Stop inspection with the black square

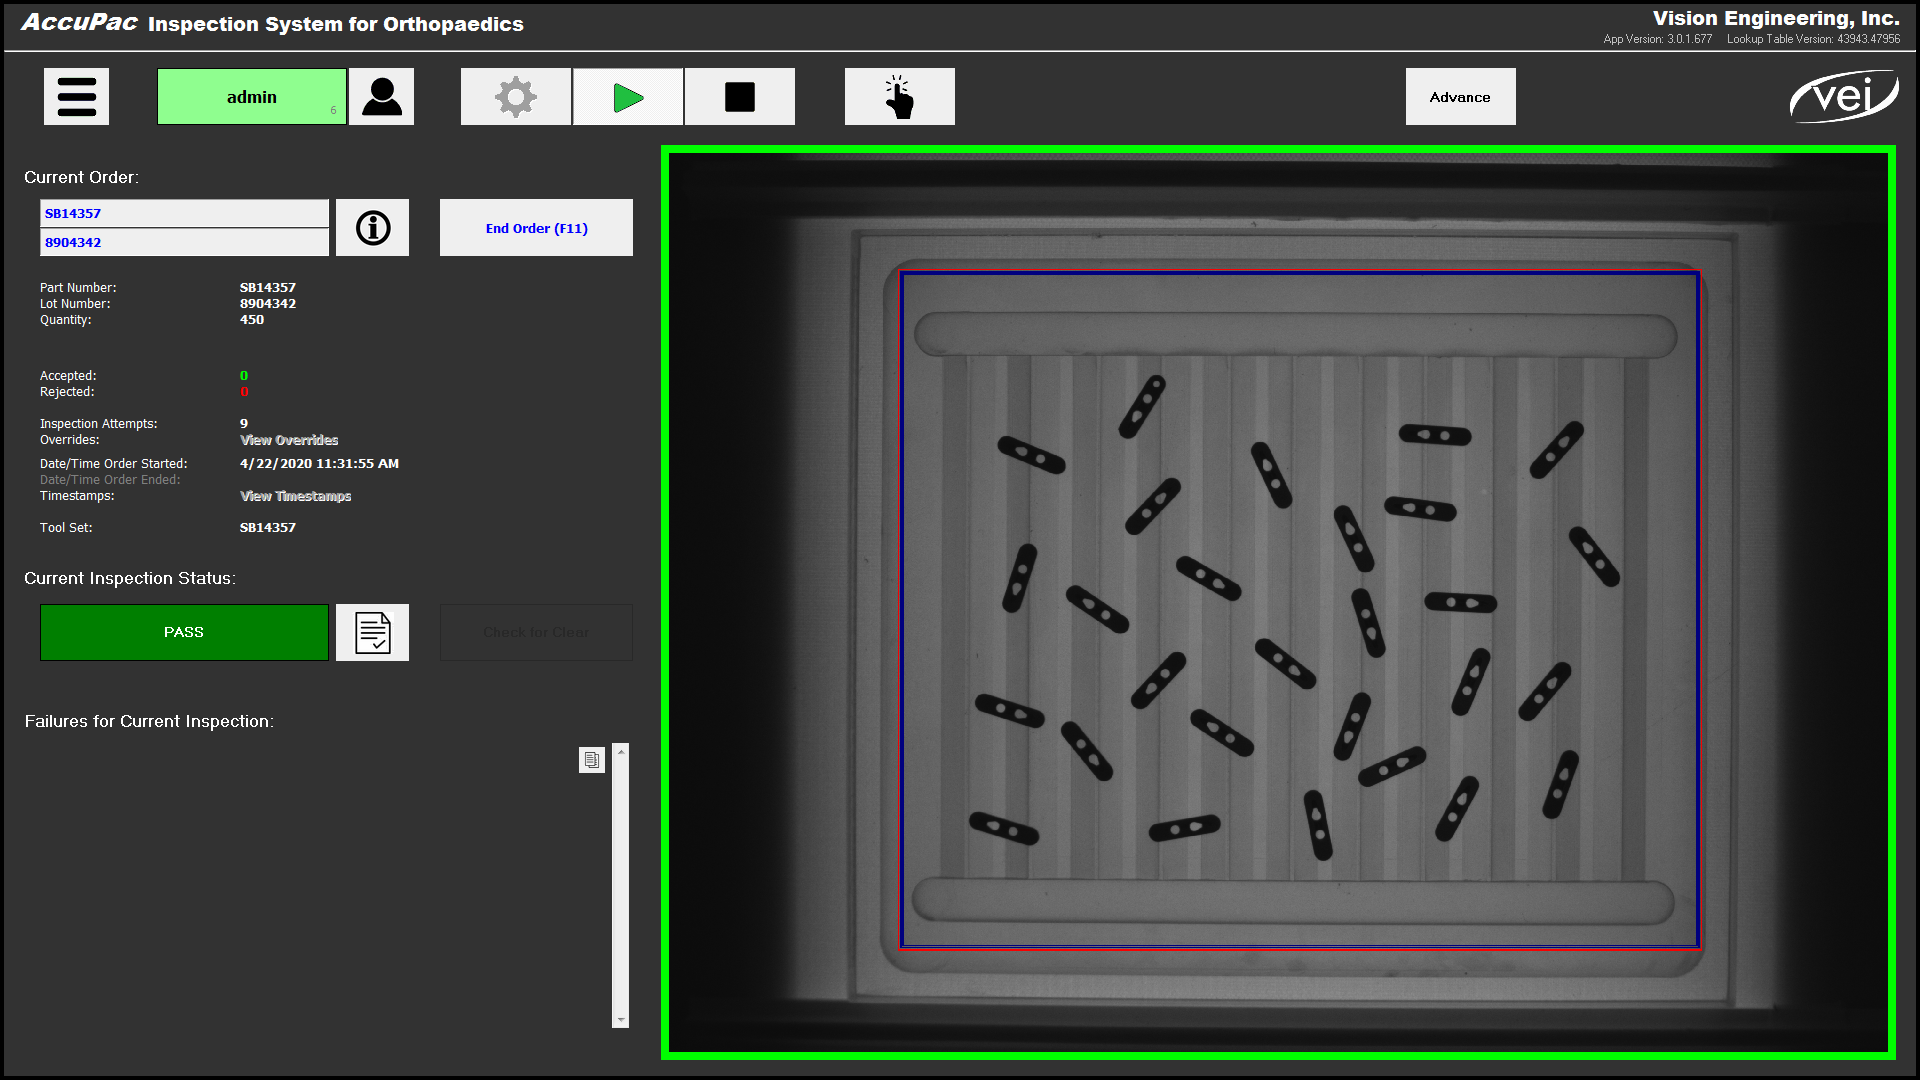pos(740,97)
